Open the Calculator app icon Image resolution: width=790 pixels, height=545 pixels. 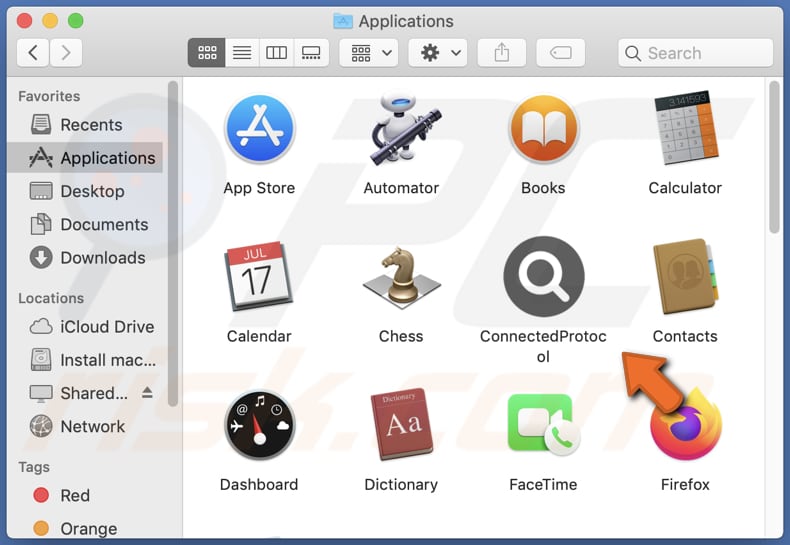686,128
